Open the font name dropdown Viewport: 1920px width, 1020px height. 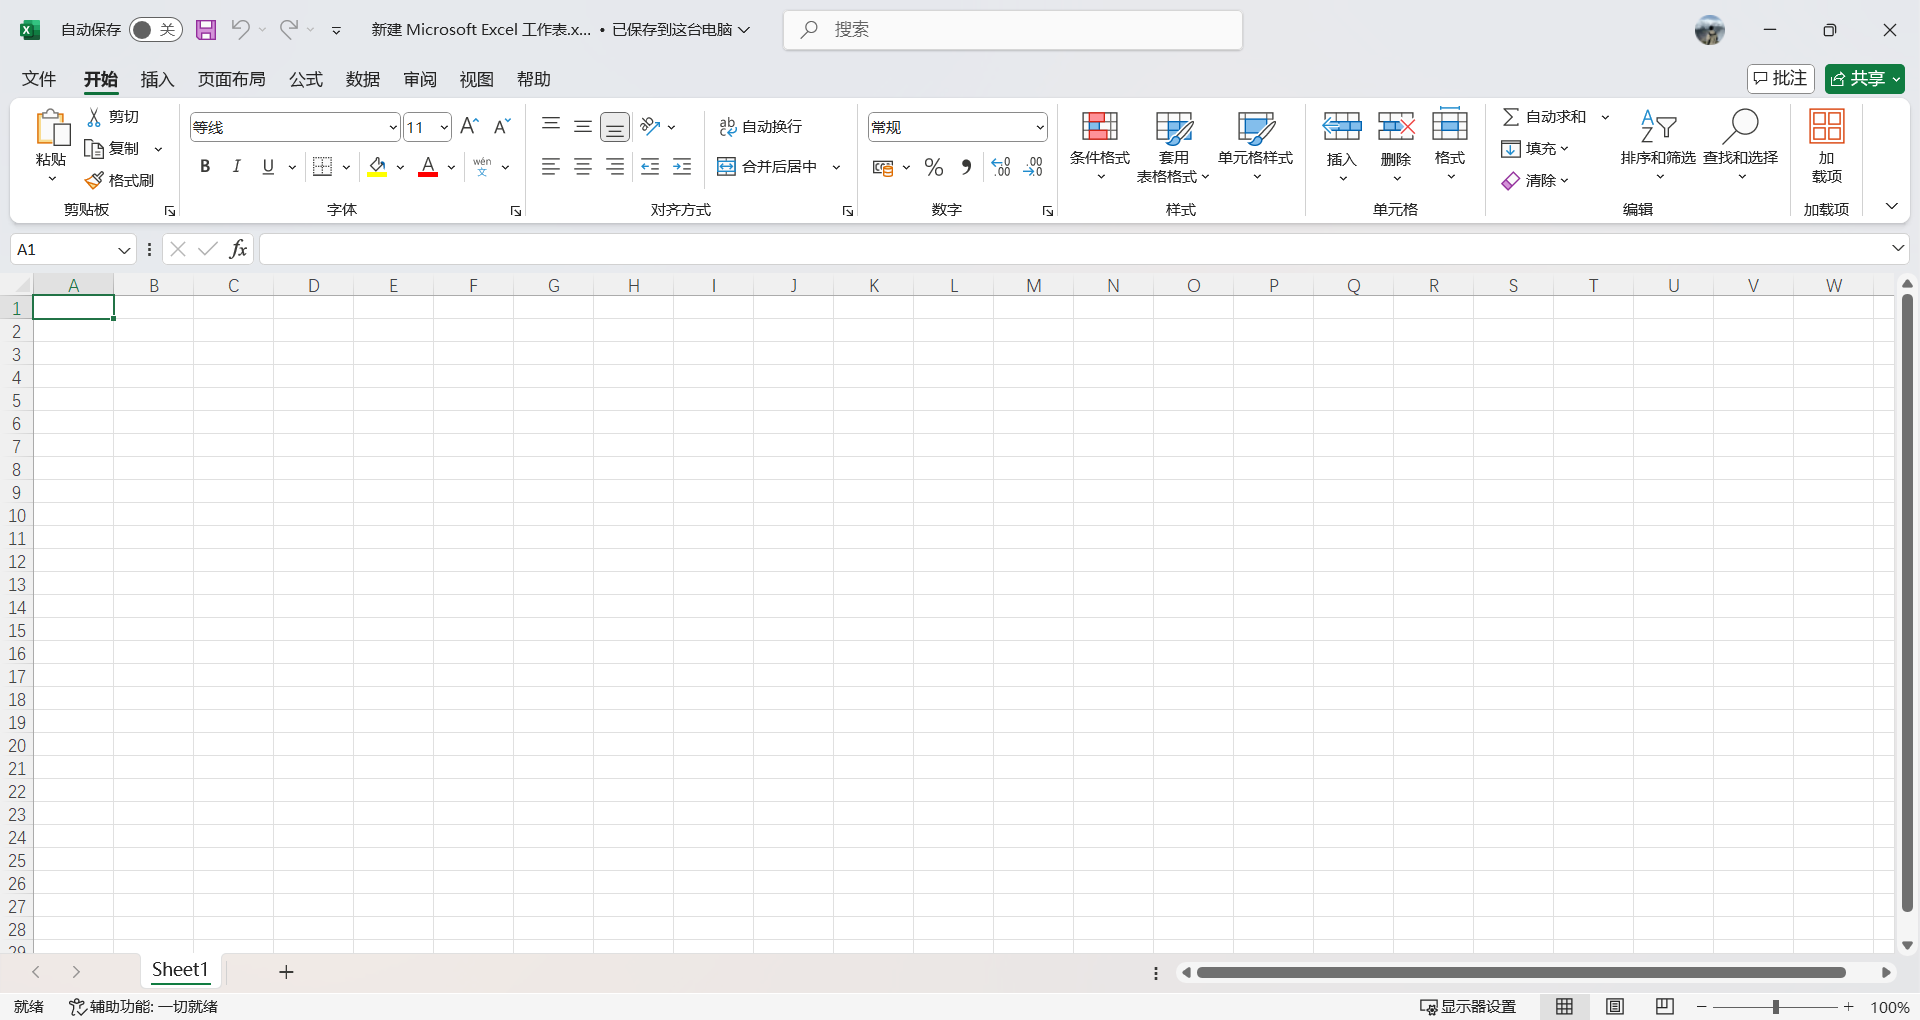[x=392, y=128]
